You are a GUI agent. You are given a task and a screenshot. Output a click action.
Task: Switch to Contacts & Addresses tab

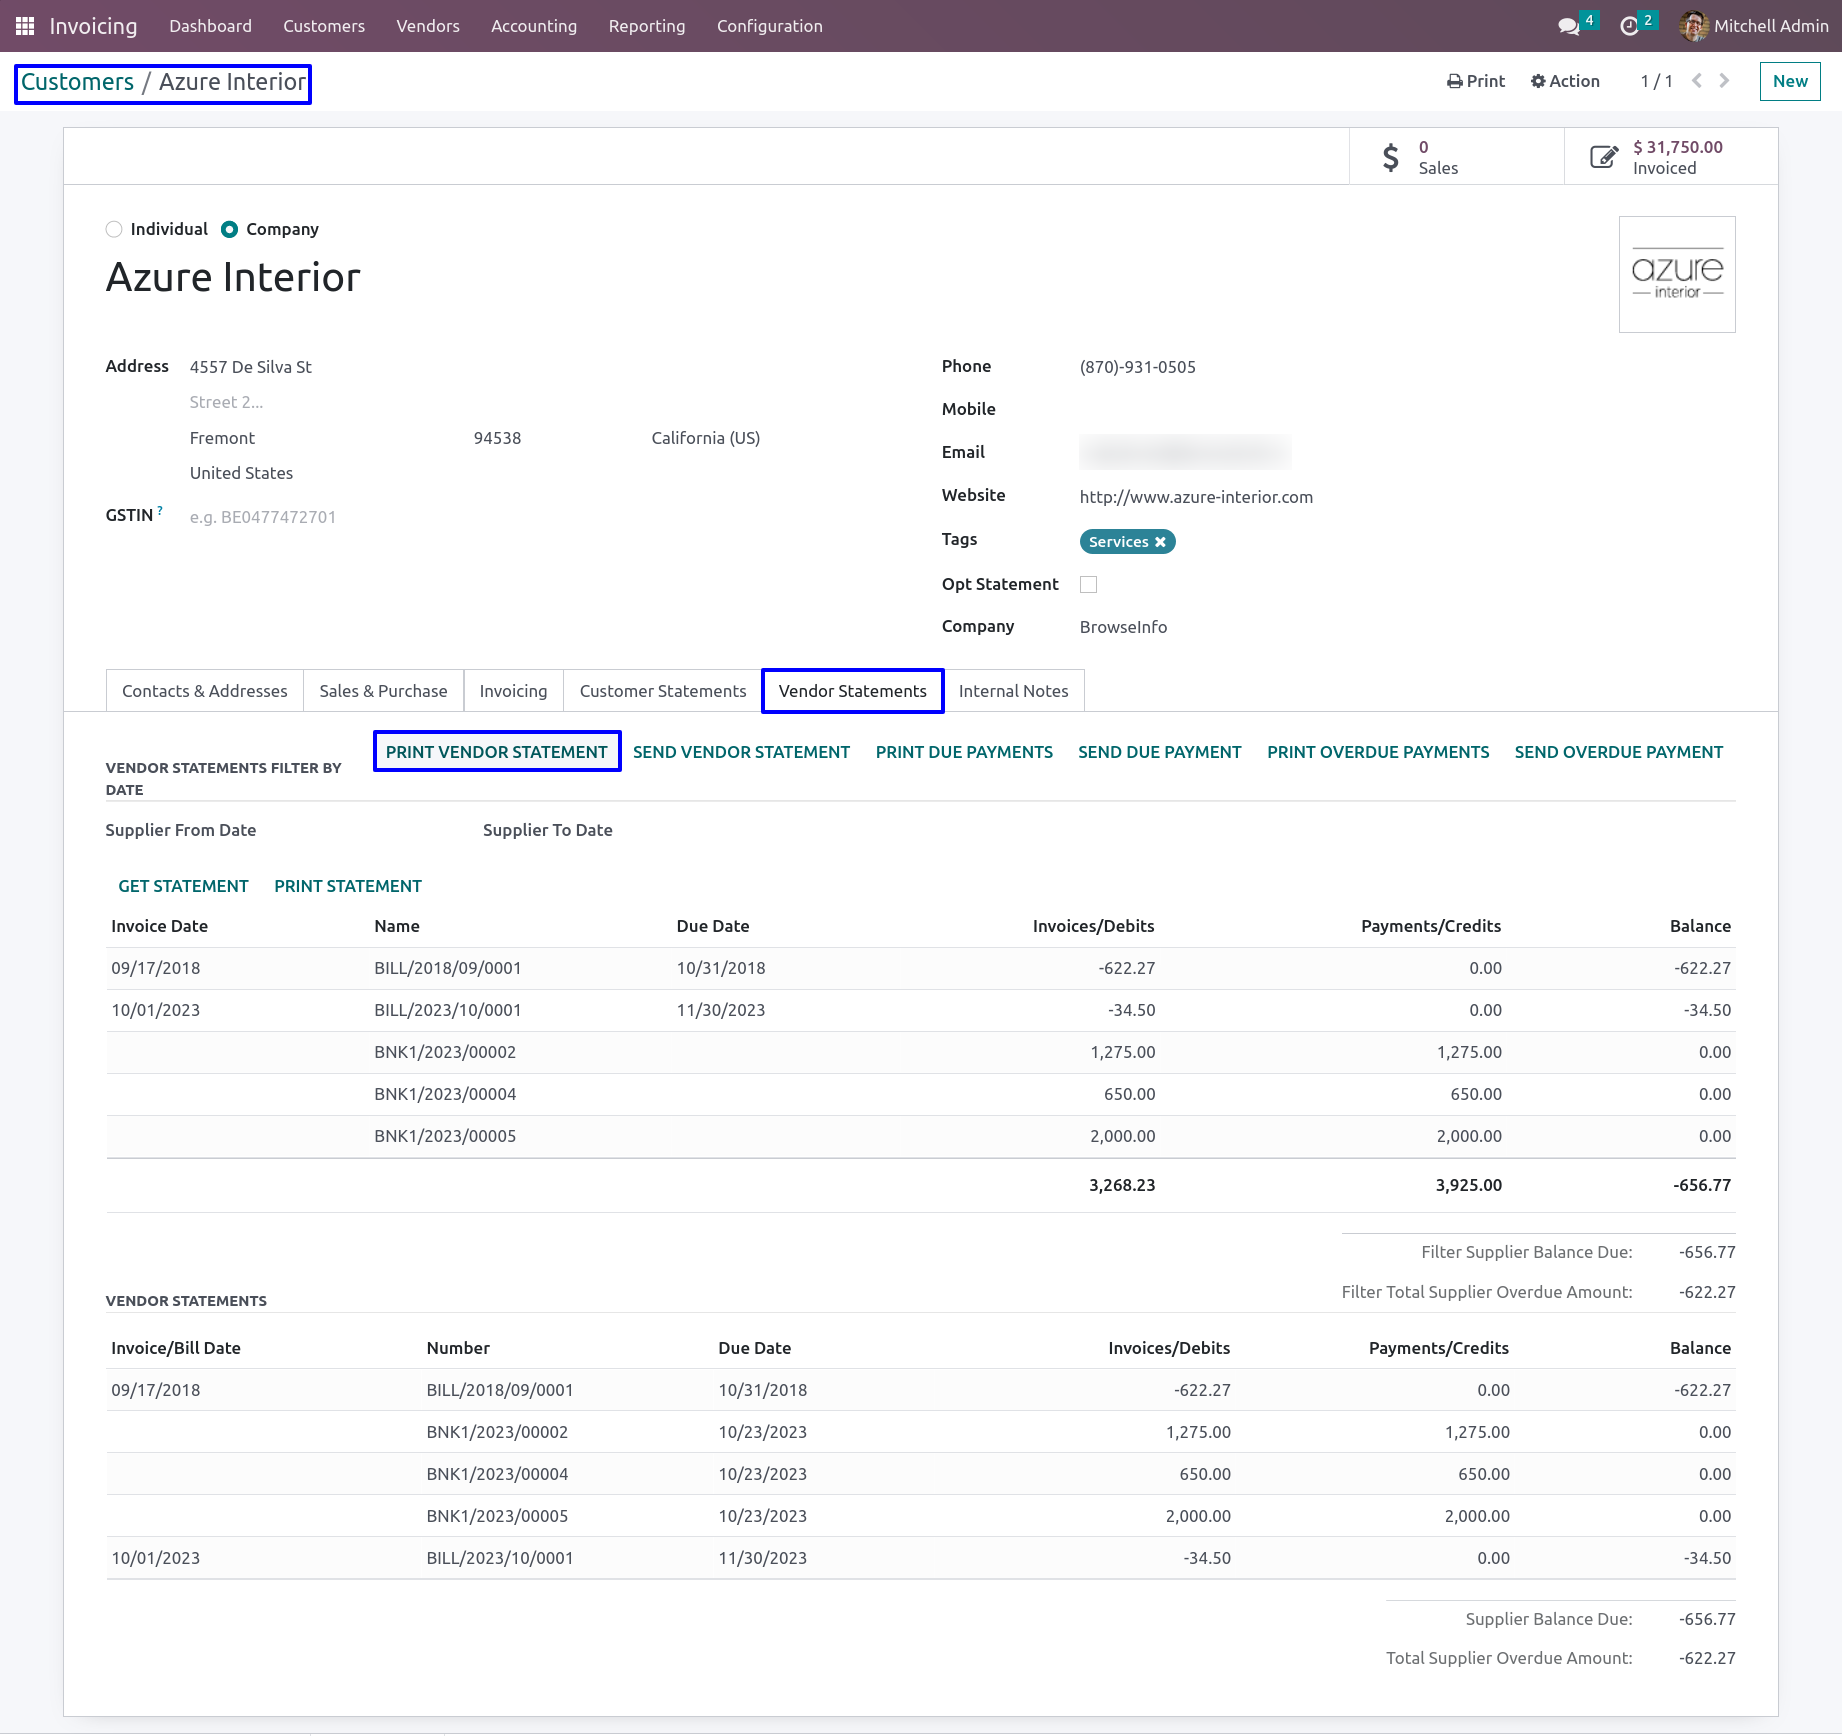point(205,691)
